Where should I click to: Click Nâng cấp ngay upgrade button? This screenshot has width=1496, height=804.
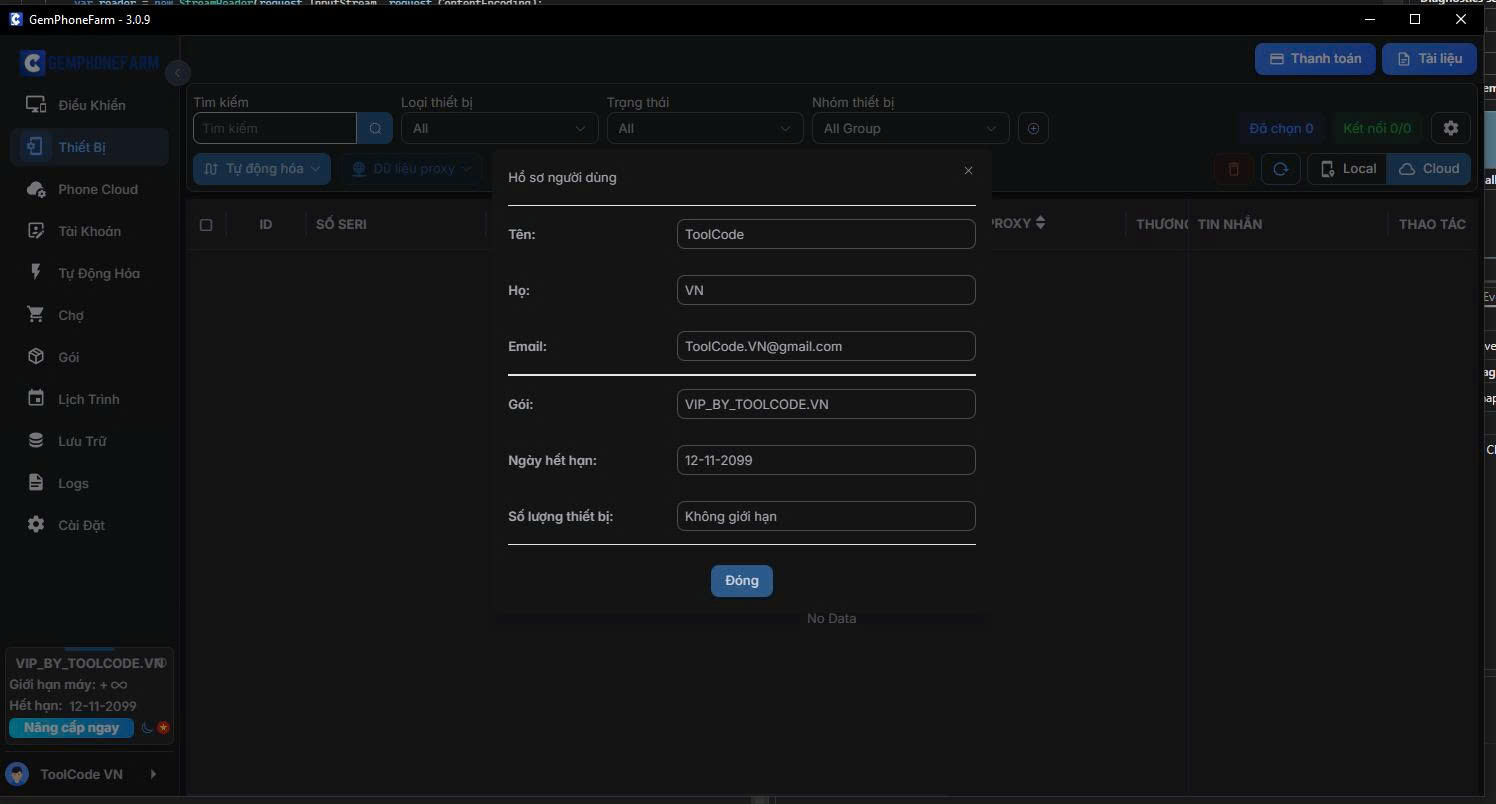point(71,728)
